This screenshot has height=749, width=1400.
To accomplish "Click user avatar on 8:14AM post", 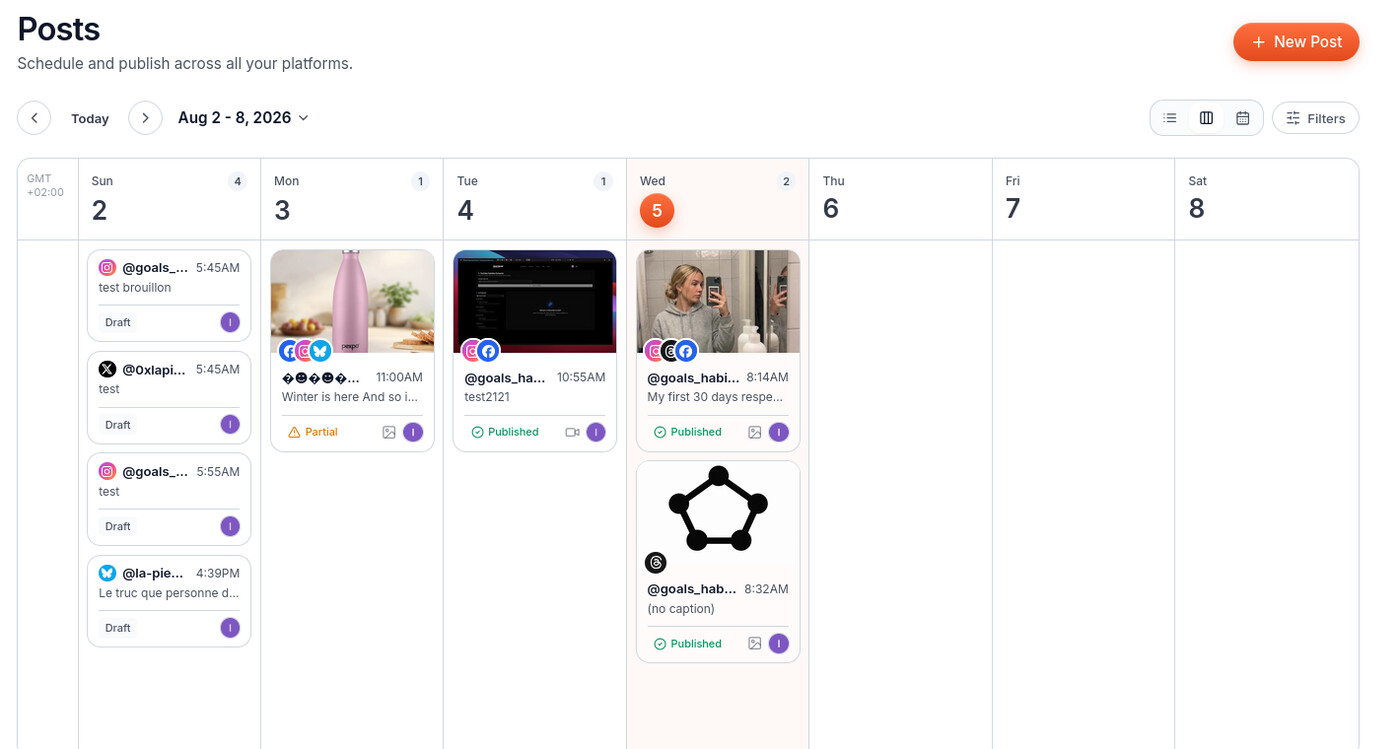I will point(779,432).
